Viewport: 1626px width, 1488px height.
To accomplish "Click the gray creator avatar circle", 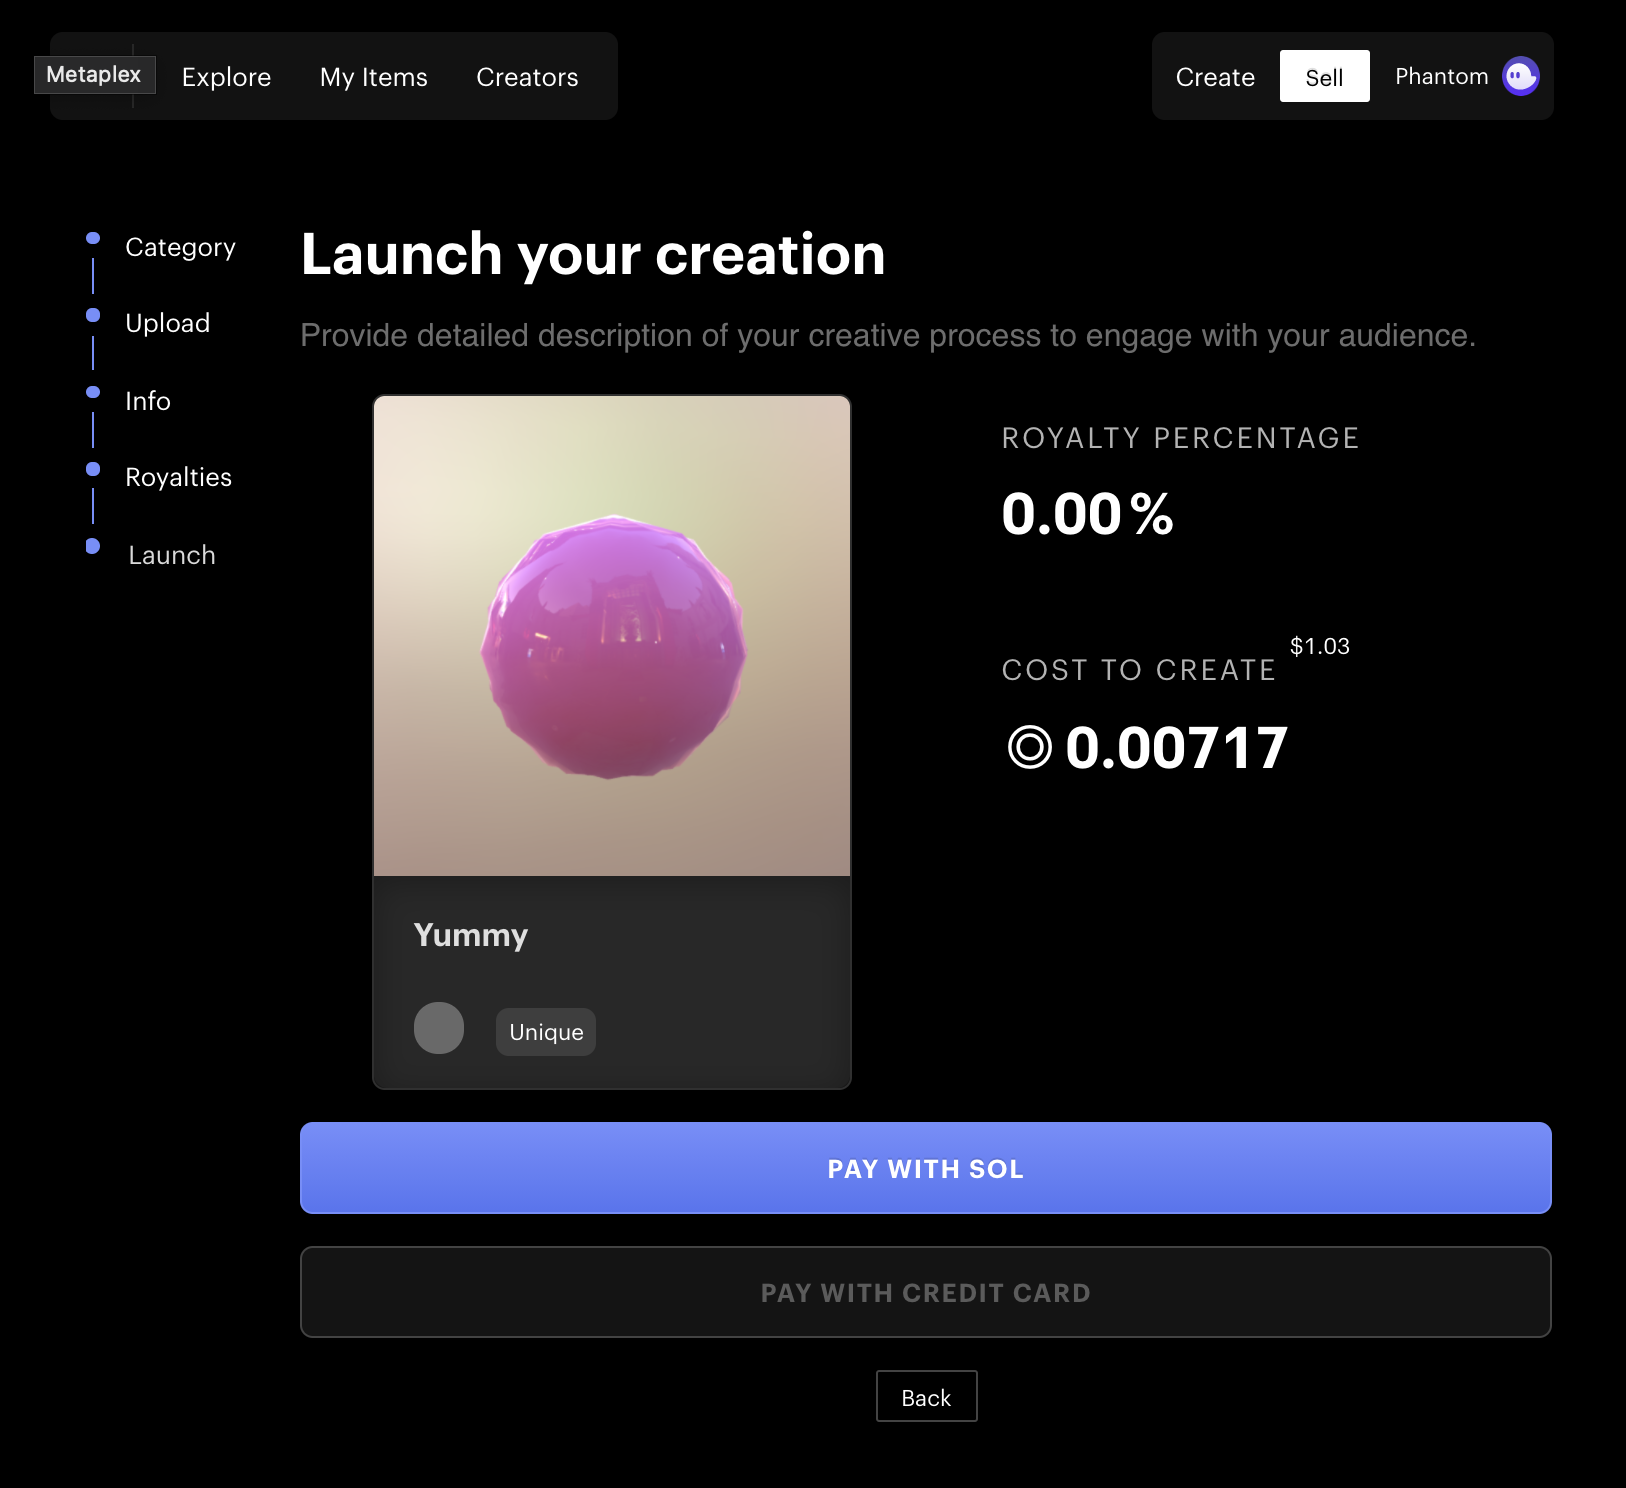I will pos(439,1028).
